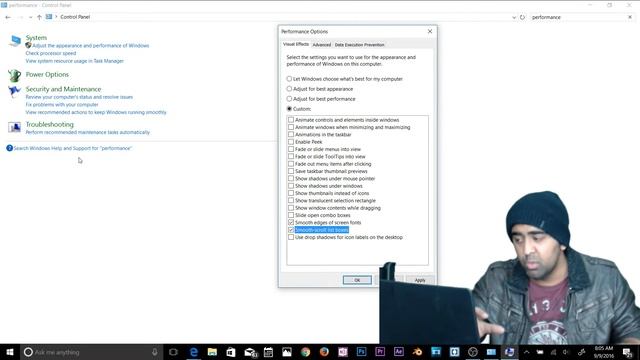Uncheck Smooth edges of screen fonts

tap(291, 222)
